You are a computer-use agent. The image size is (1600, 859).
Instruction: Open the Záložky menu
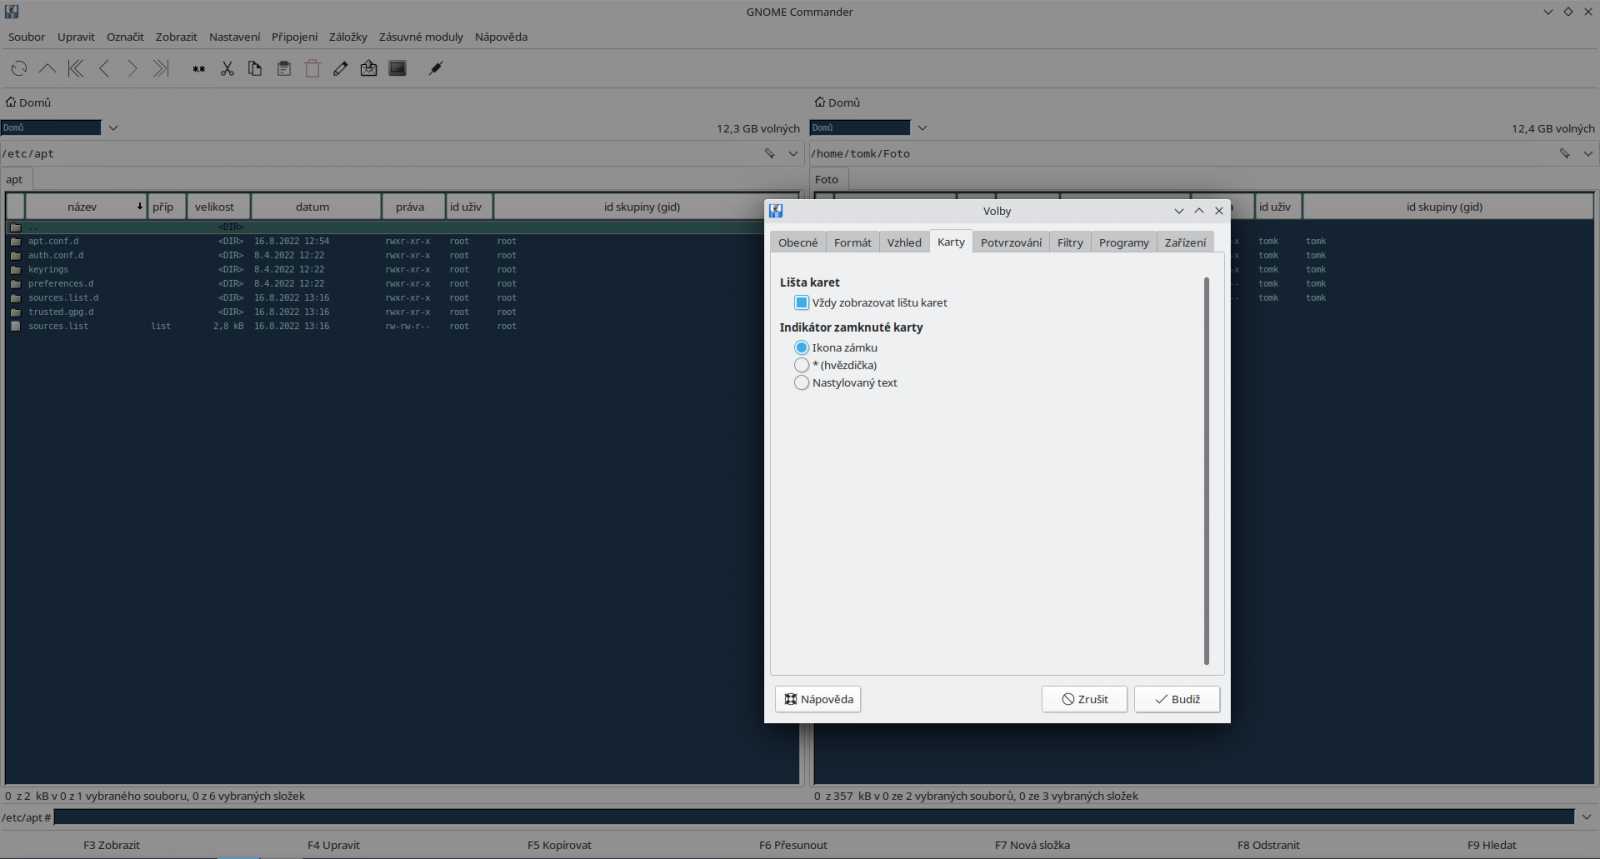click(348, 37)
